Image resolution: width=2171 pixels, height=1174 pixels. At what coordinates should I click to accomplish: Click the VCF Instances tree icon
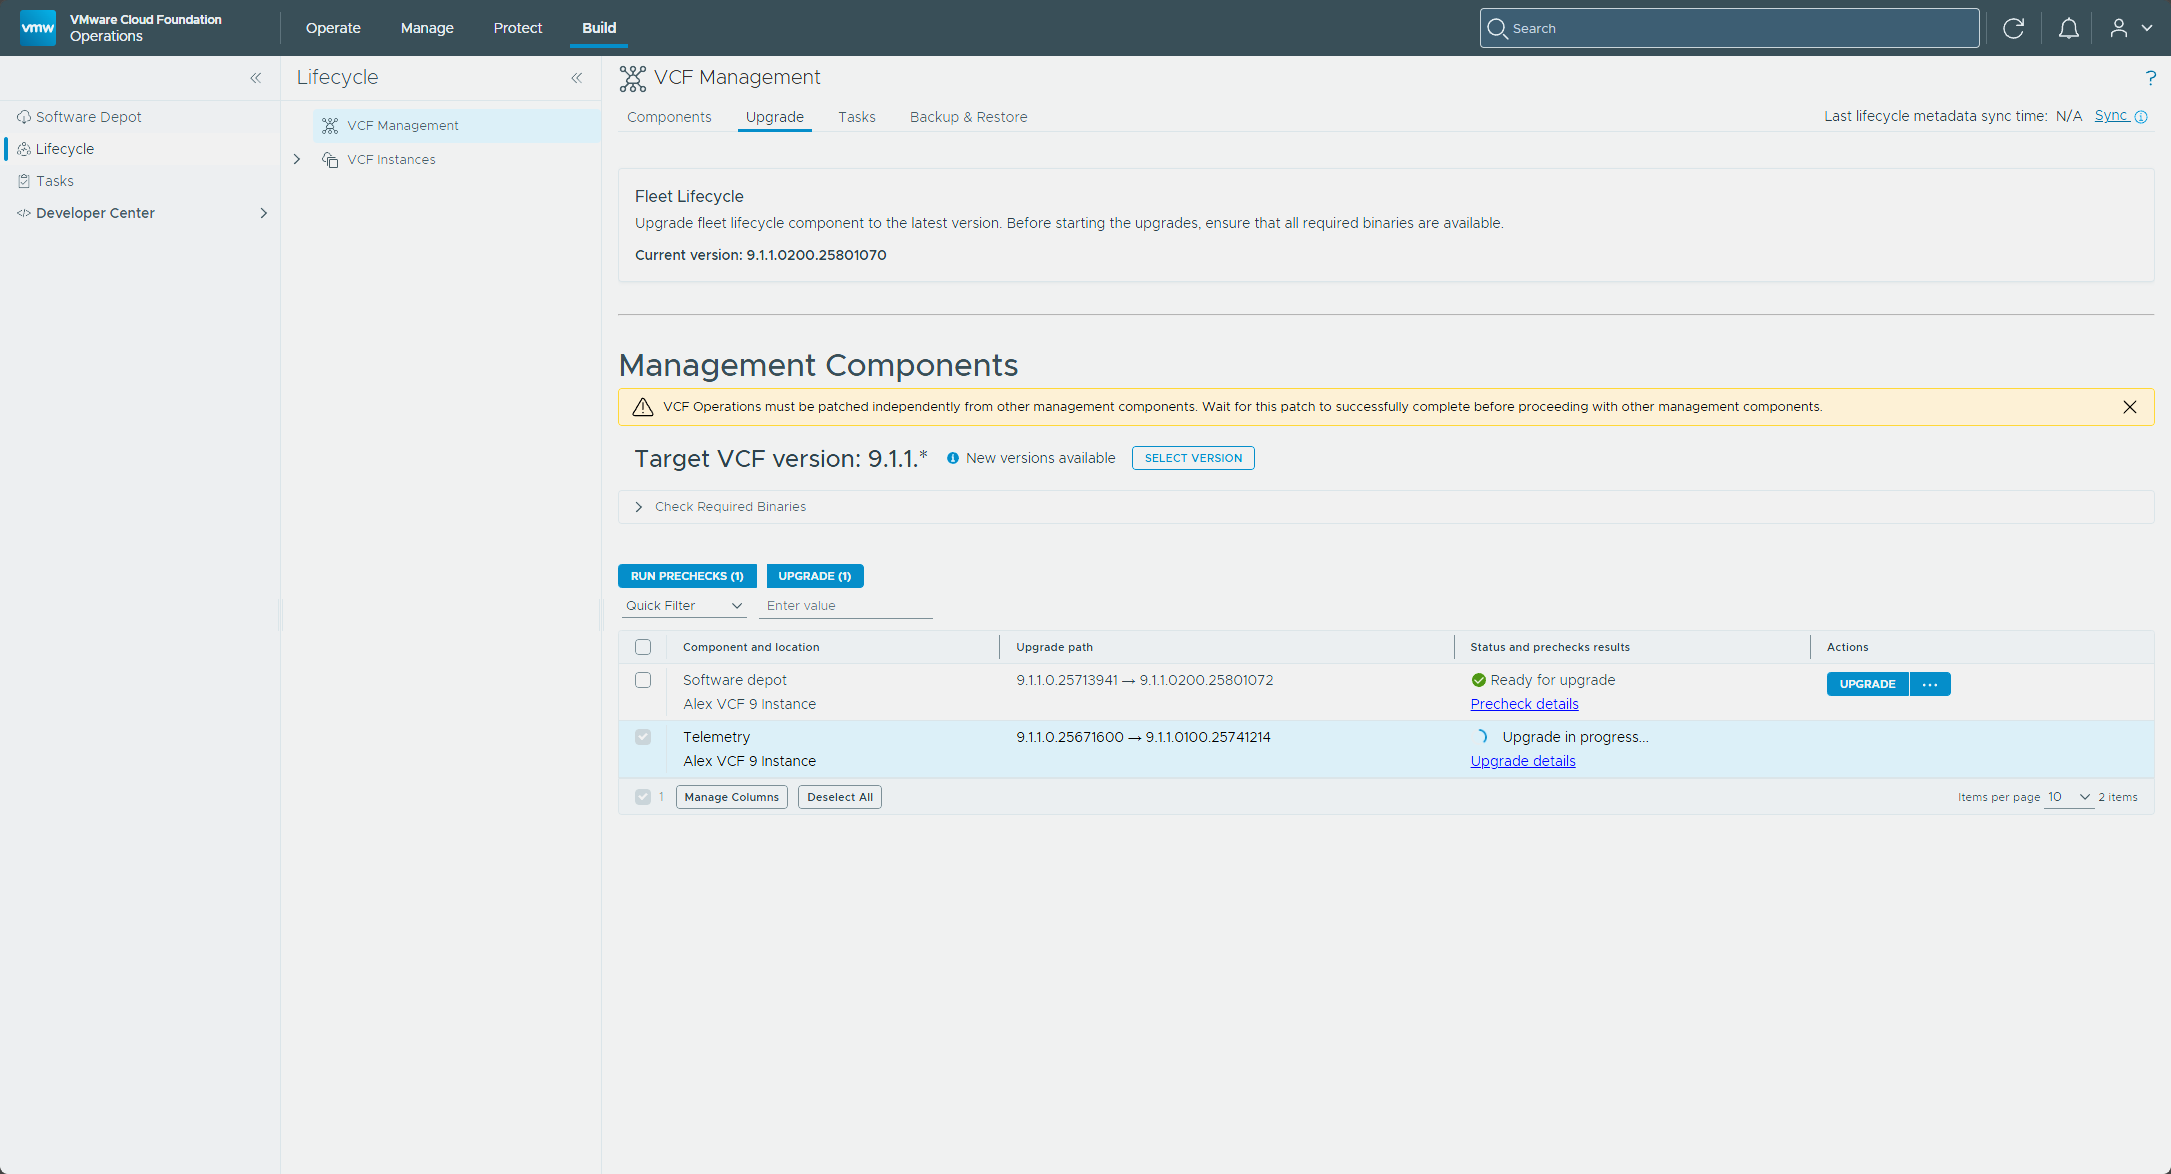pos(330,160)
